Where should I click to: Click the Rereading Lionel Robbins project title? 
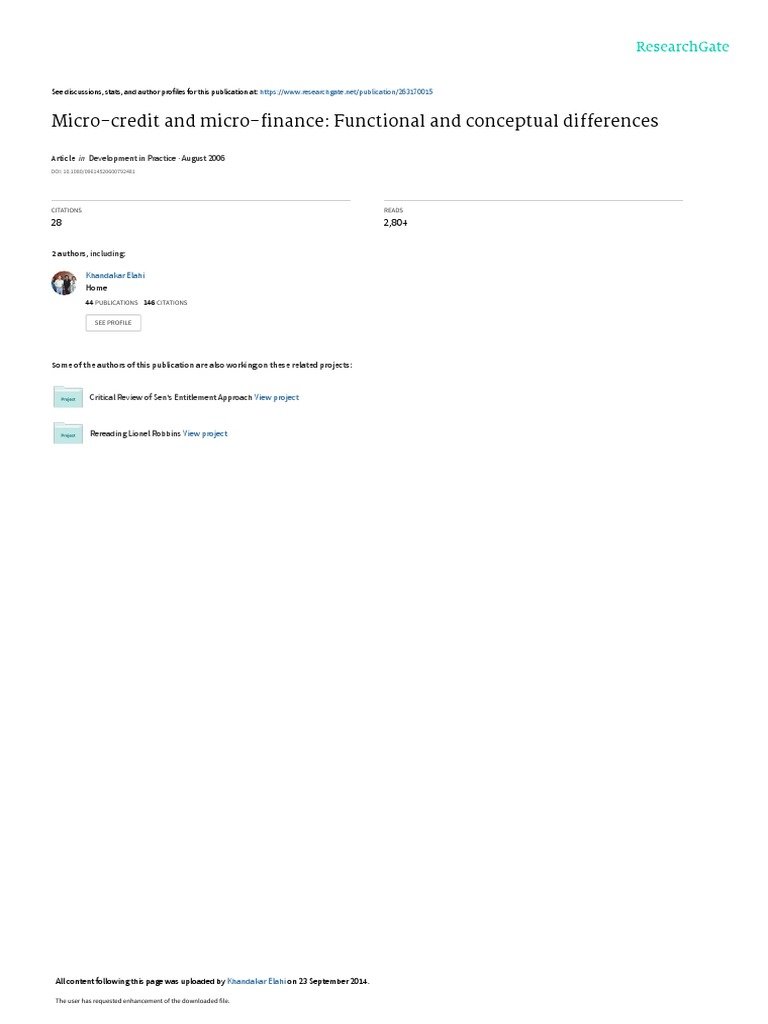coord(135,434)
